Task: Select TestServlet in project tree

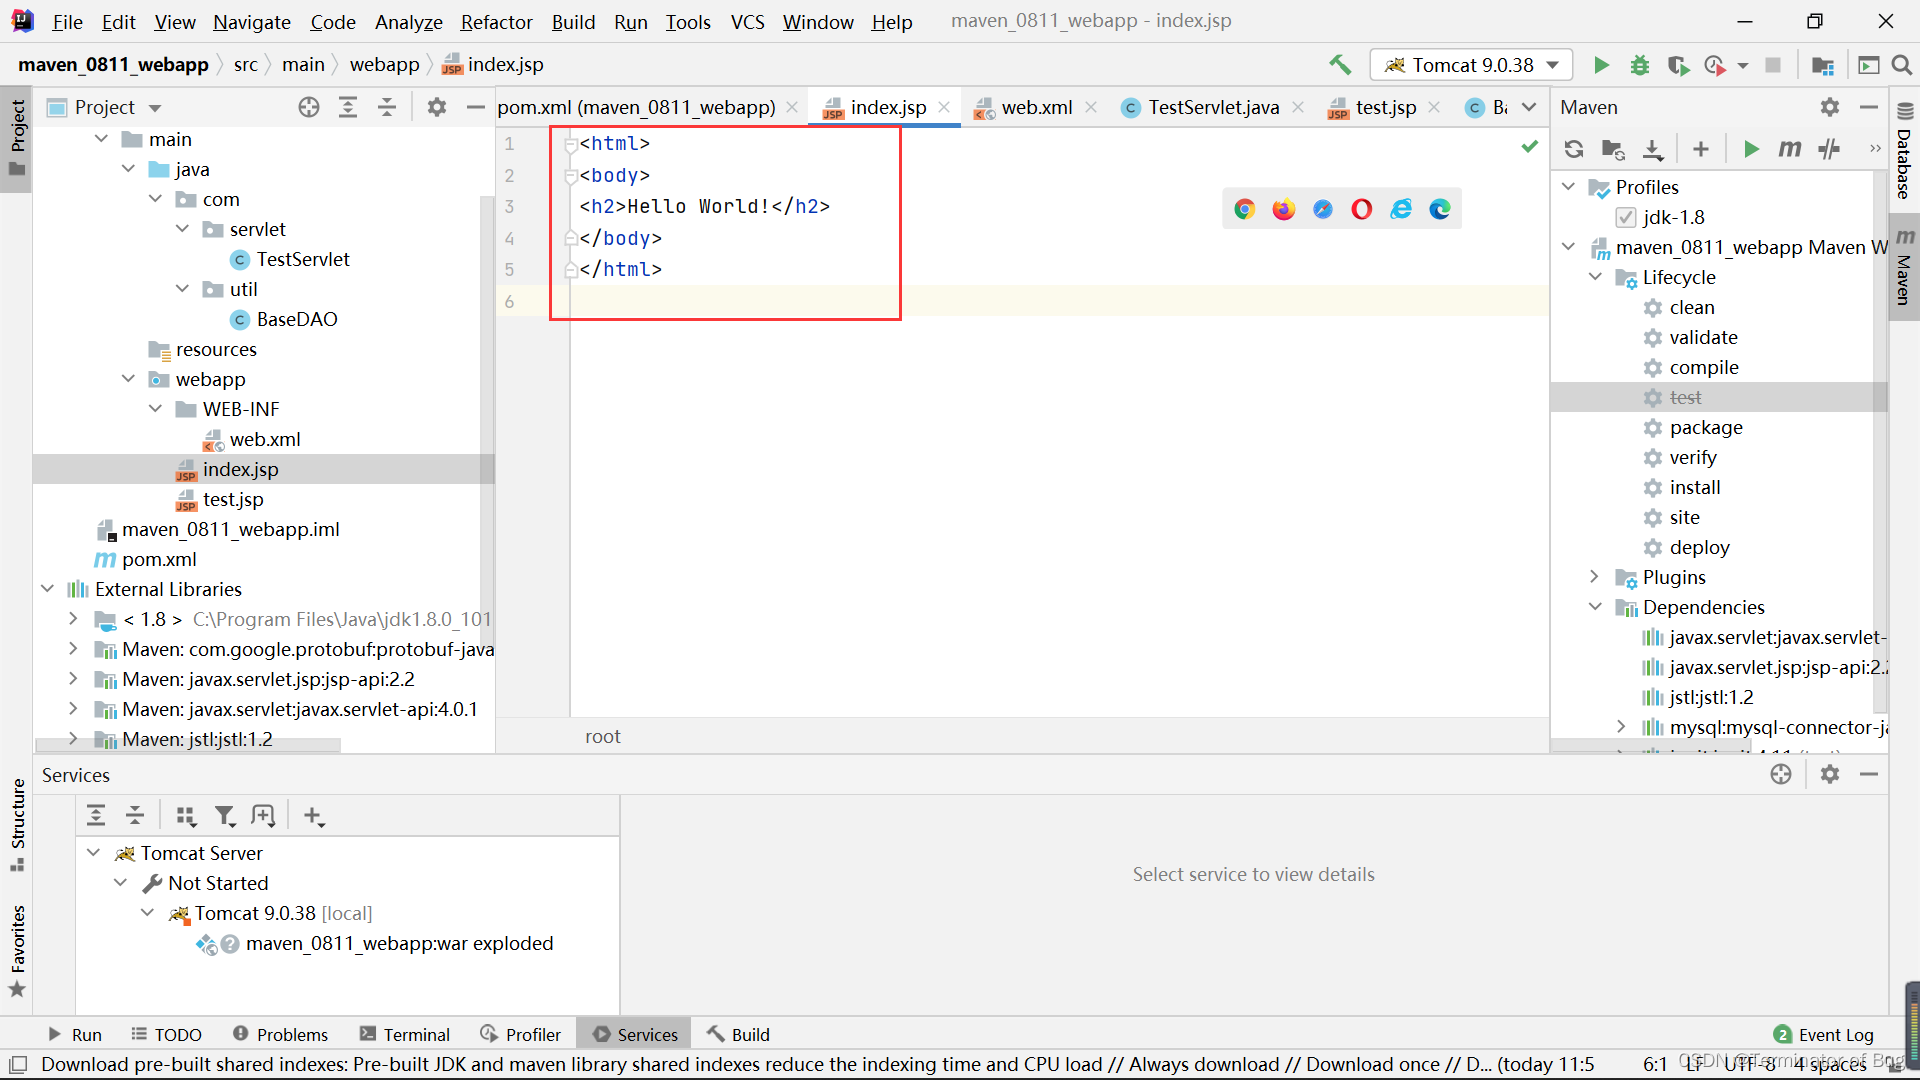Action: click(302, 259)
